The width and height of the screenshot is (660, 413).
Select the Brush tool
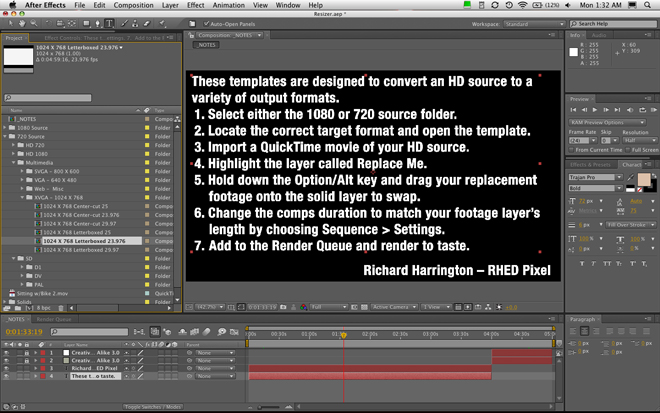coord(125,24)
